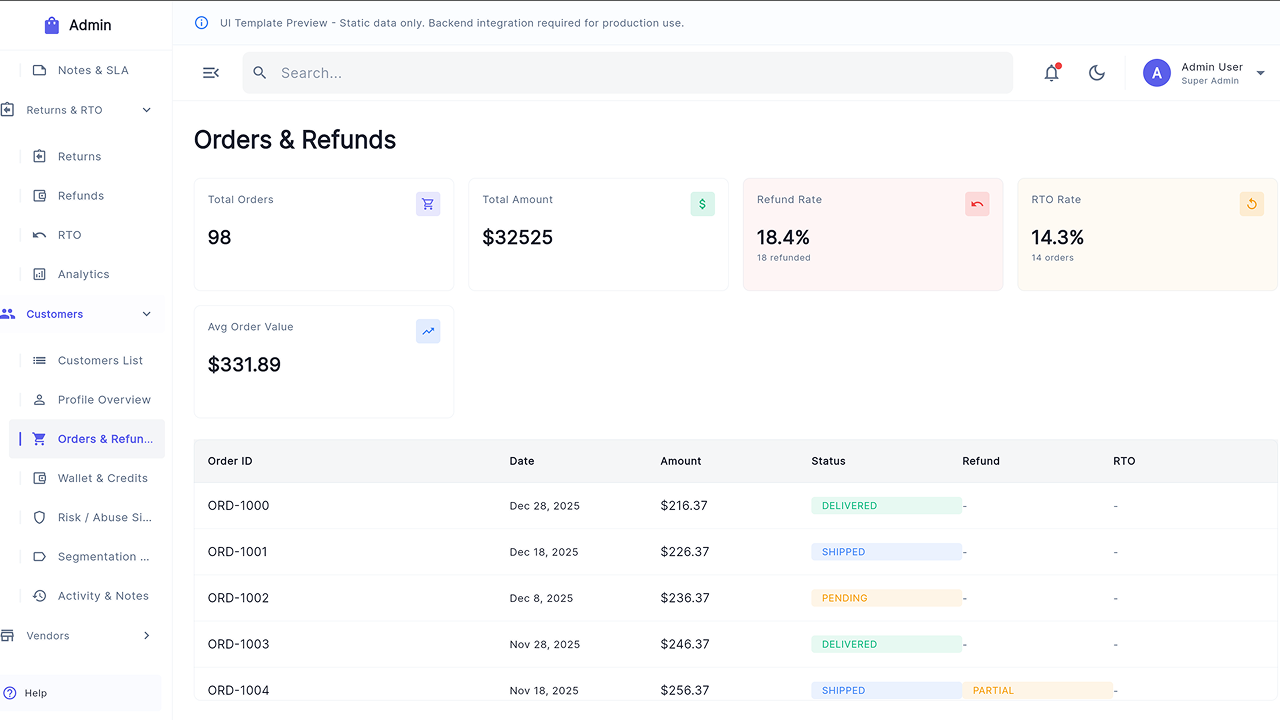Click the Status column header
This screenshot has height=720, width=1280.
coord(829,461)
